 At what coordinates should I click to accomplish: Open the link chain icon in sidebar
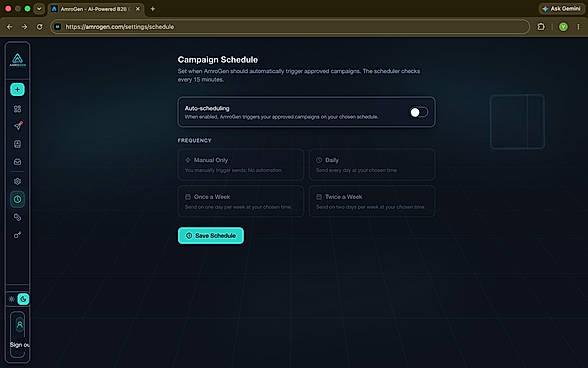[x=17, y=218]
